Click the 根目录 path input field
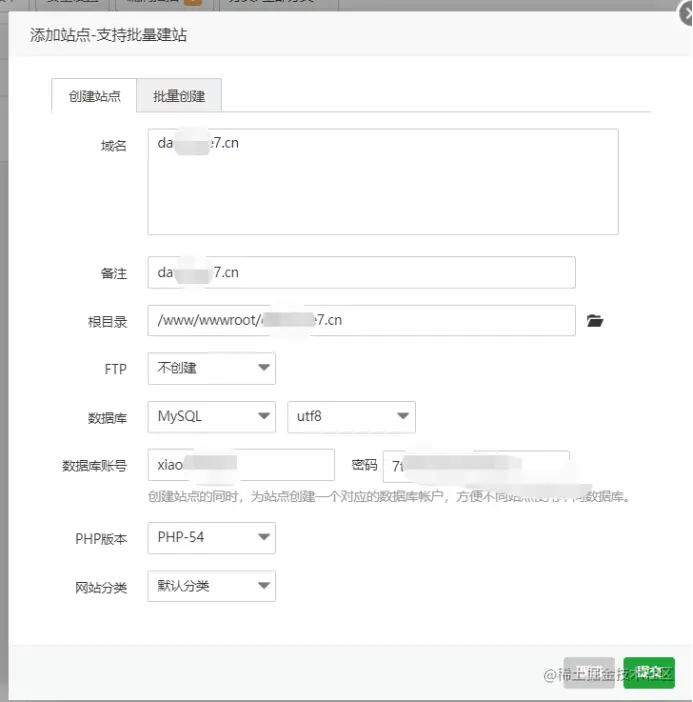The width and height of the screenshot is (693, 702). pyautogui.click(x=361, y=320)
